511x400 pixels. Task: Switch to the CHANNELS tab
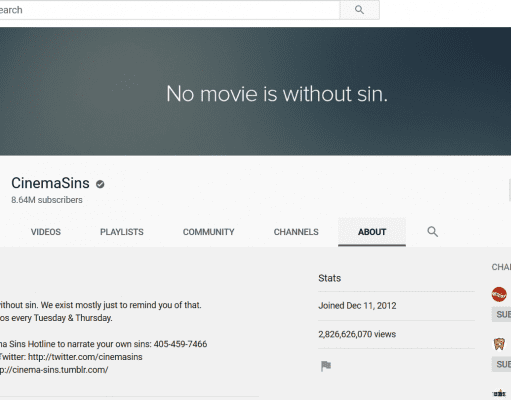(x=296, y=232)
